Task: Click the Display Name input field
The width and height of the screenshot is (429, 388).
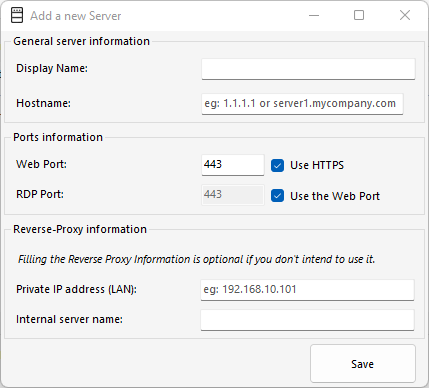Action: [x=308, y=69]
